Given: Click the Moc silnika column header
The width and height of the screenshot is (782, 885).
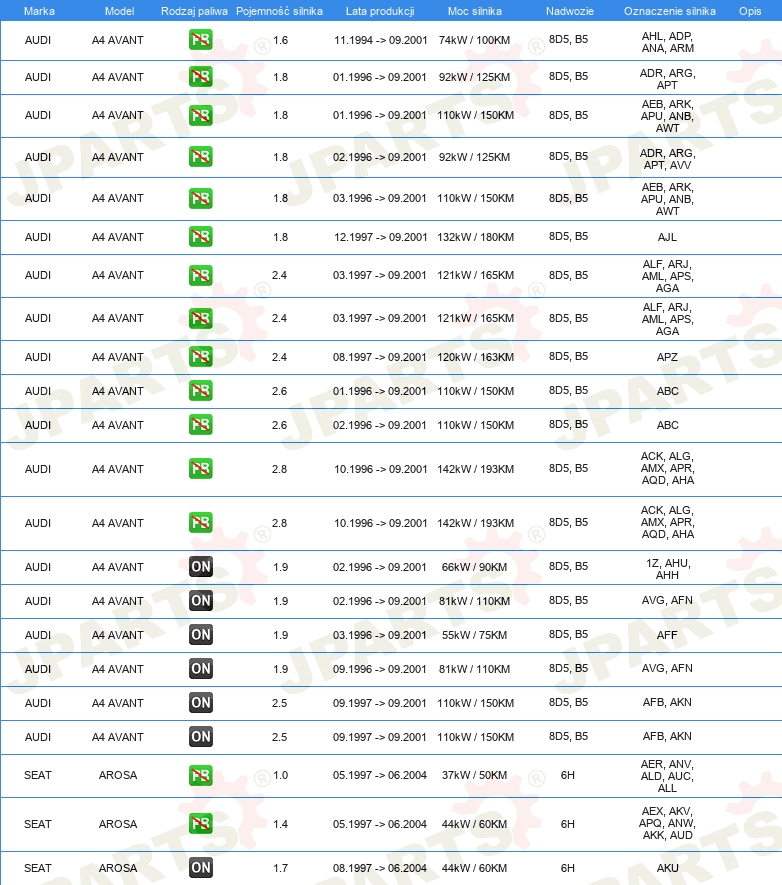Looking at the screenshot, I should point(475,11).
